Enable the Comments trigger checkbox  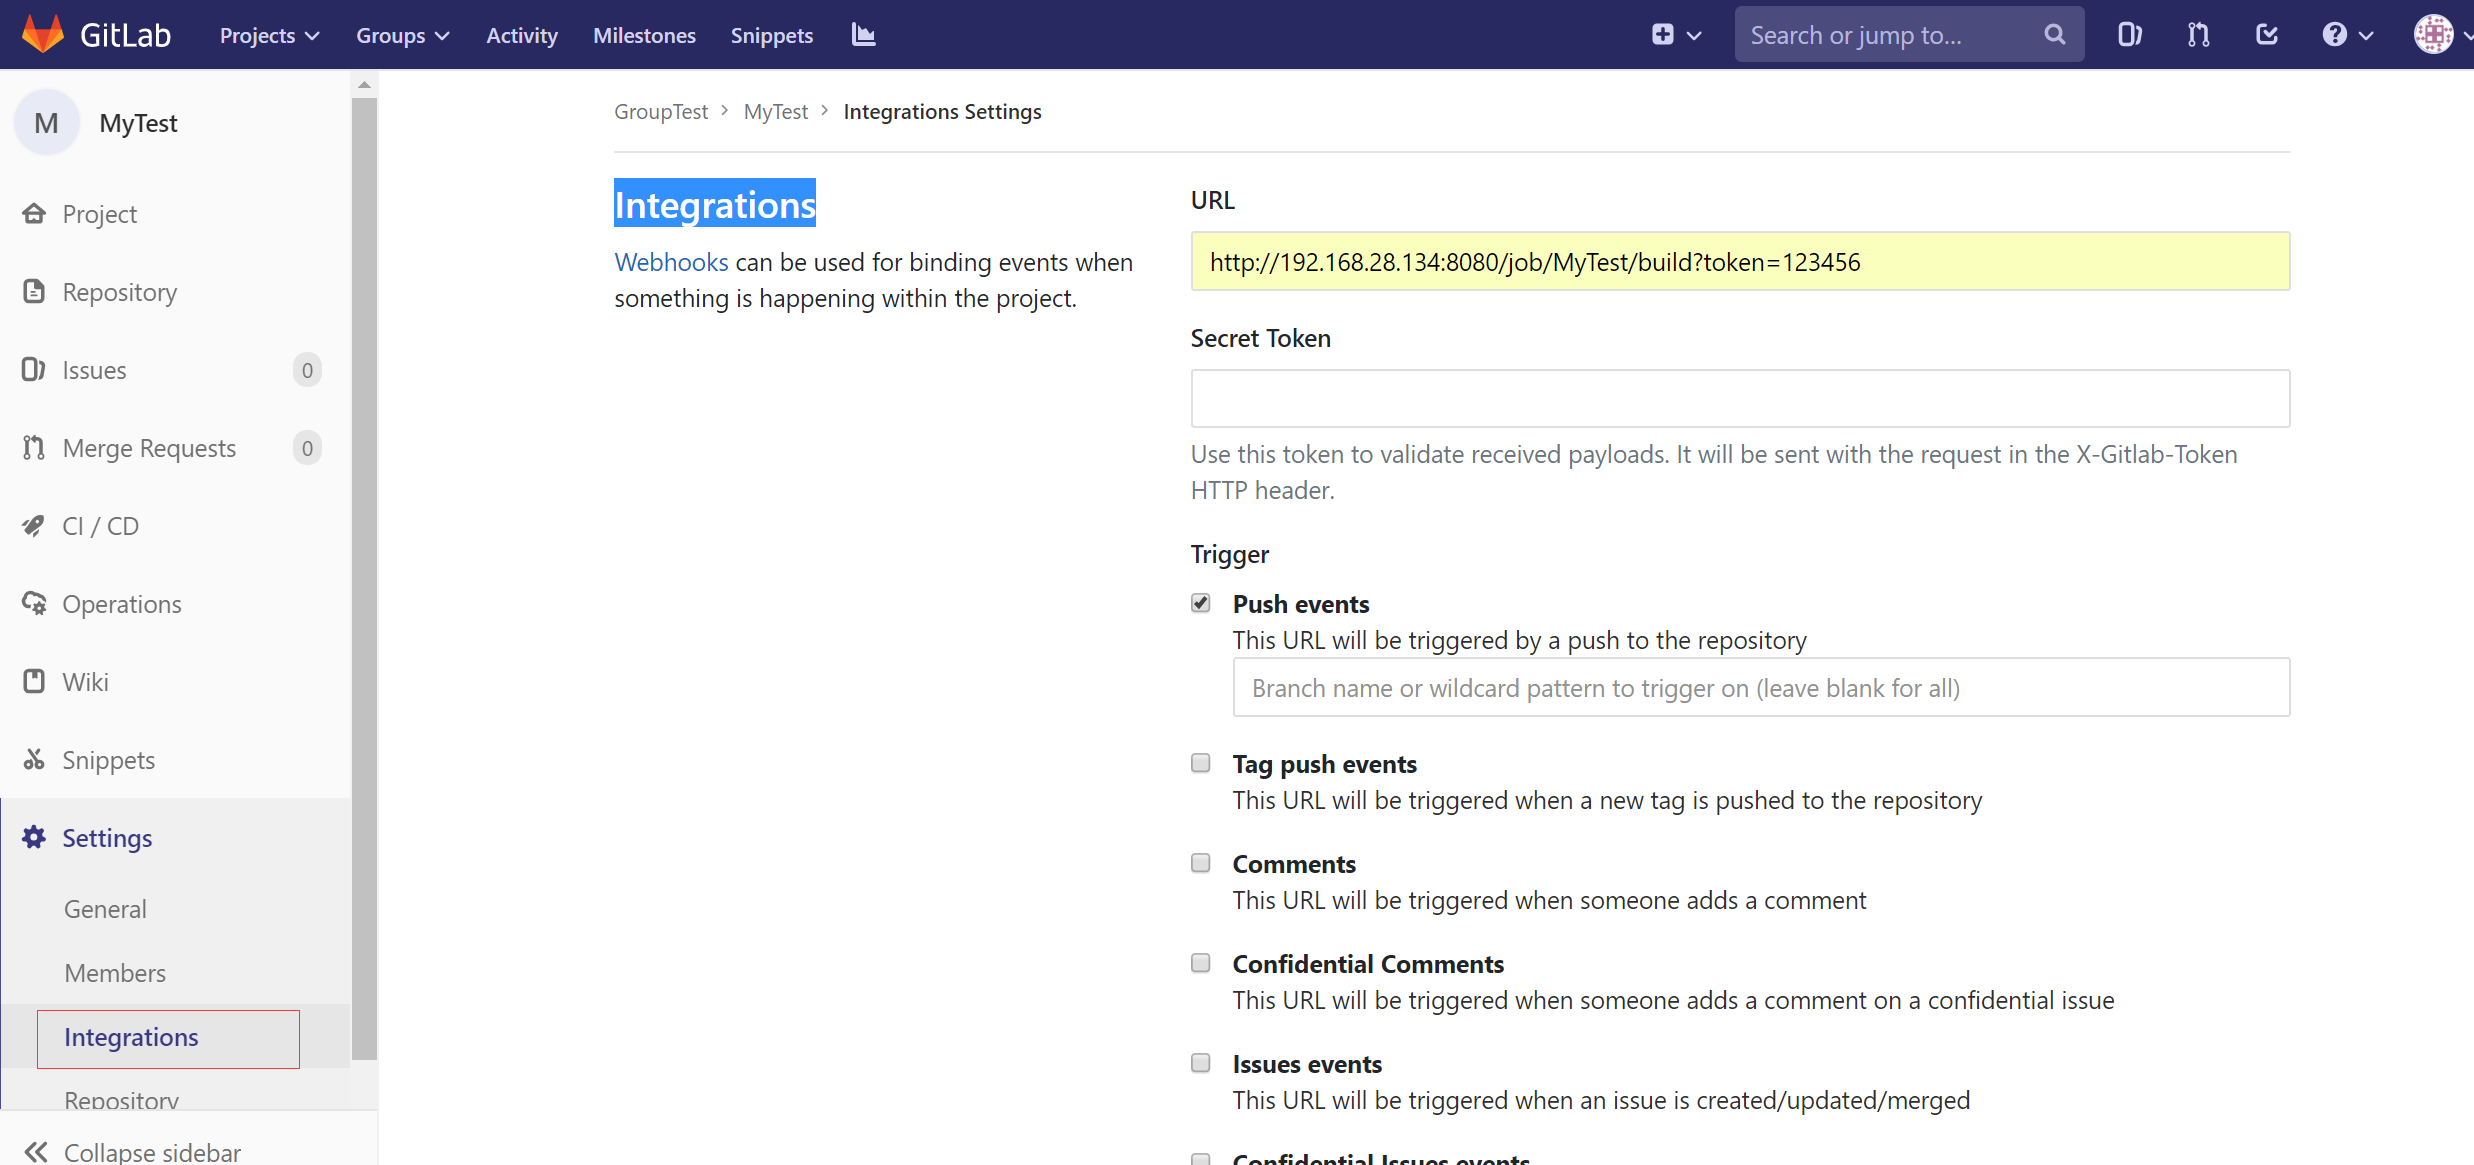[1200, 863]
